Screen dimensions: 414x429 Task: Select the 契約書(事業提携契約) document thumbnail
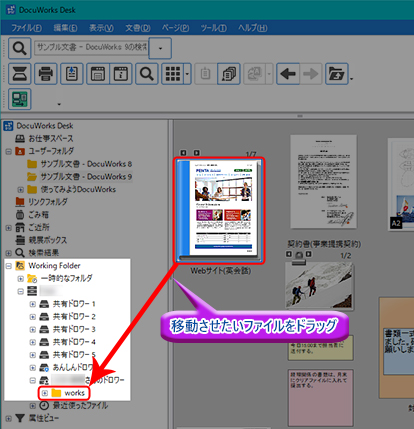(x=323, y=182)
